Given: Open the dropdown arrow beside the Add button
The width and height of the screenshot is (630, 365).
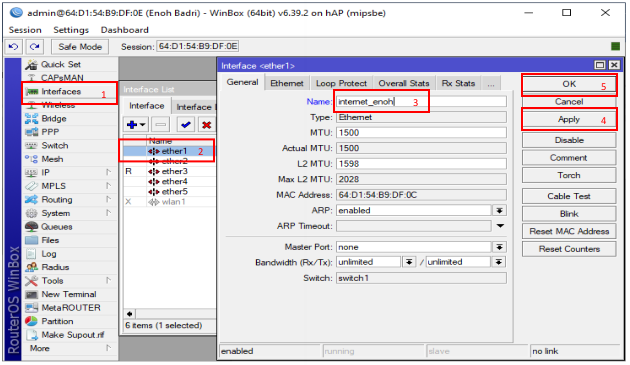Looking at the screenshot, I should click(x=143, y=125).
